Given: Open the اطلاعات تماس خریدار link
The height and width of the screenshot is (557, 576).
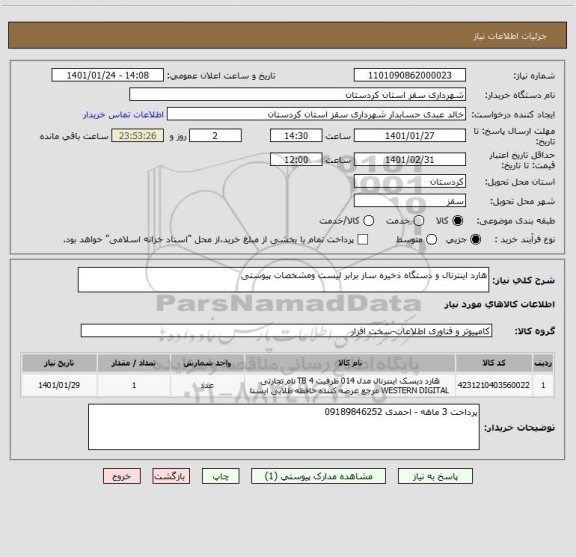Looking at the screenshot, I should point(123,115).
